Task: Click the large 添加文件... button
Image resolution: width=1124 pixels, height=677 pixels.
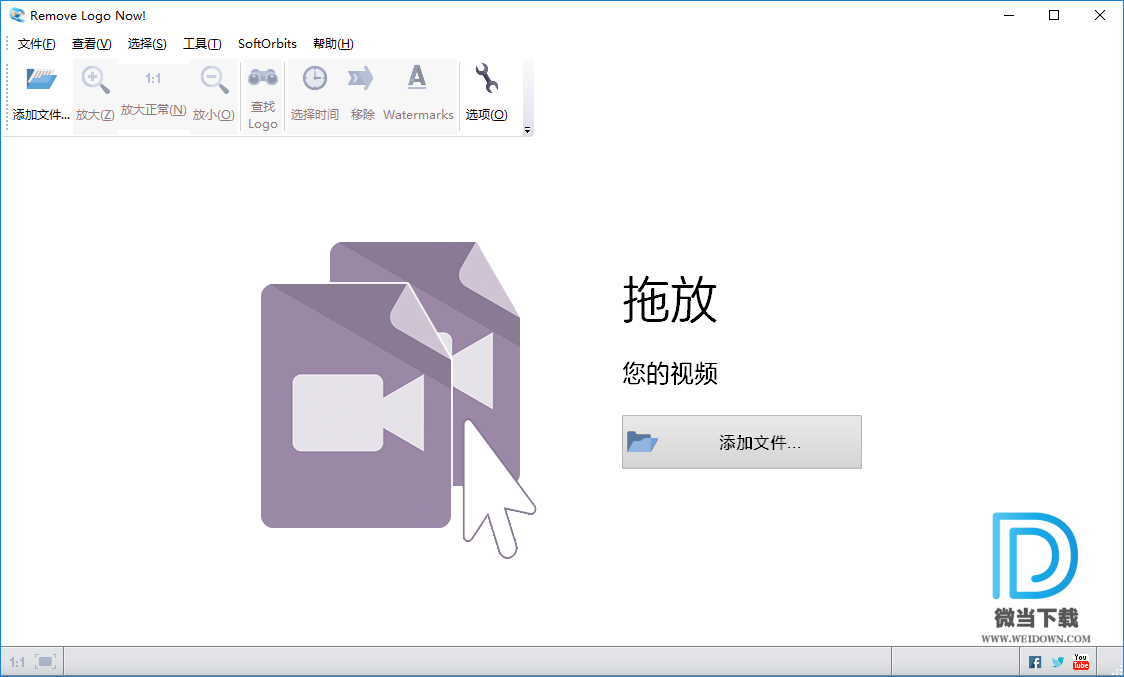Action: pos(742,442)
